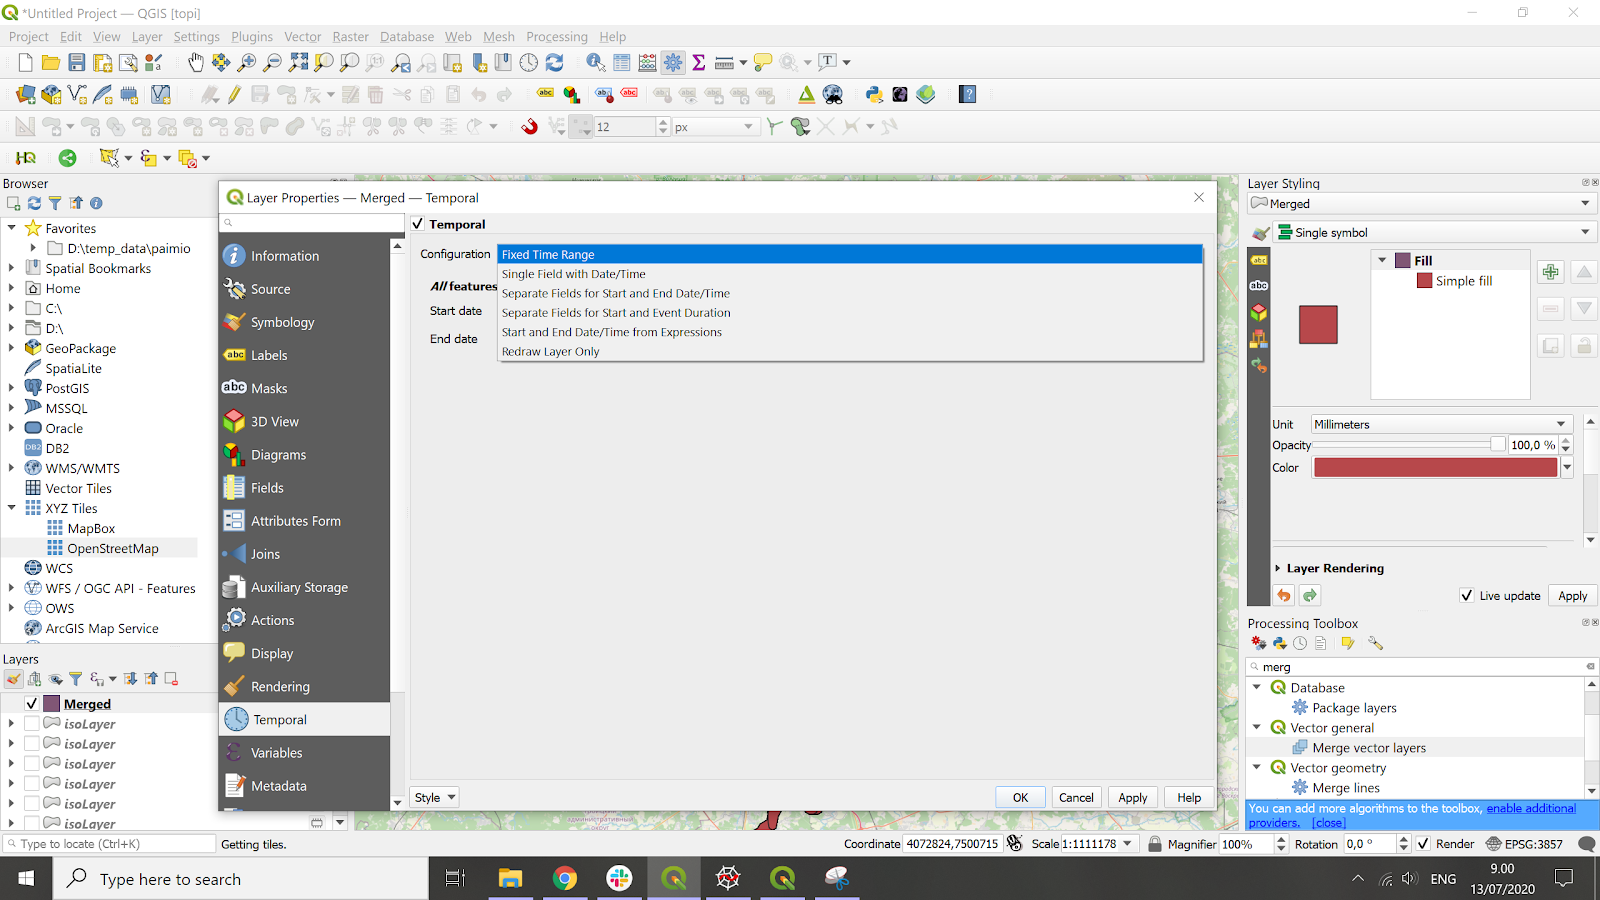
Task: Click Help in Layer Properties dialog
Action: point(1189,798)
